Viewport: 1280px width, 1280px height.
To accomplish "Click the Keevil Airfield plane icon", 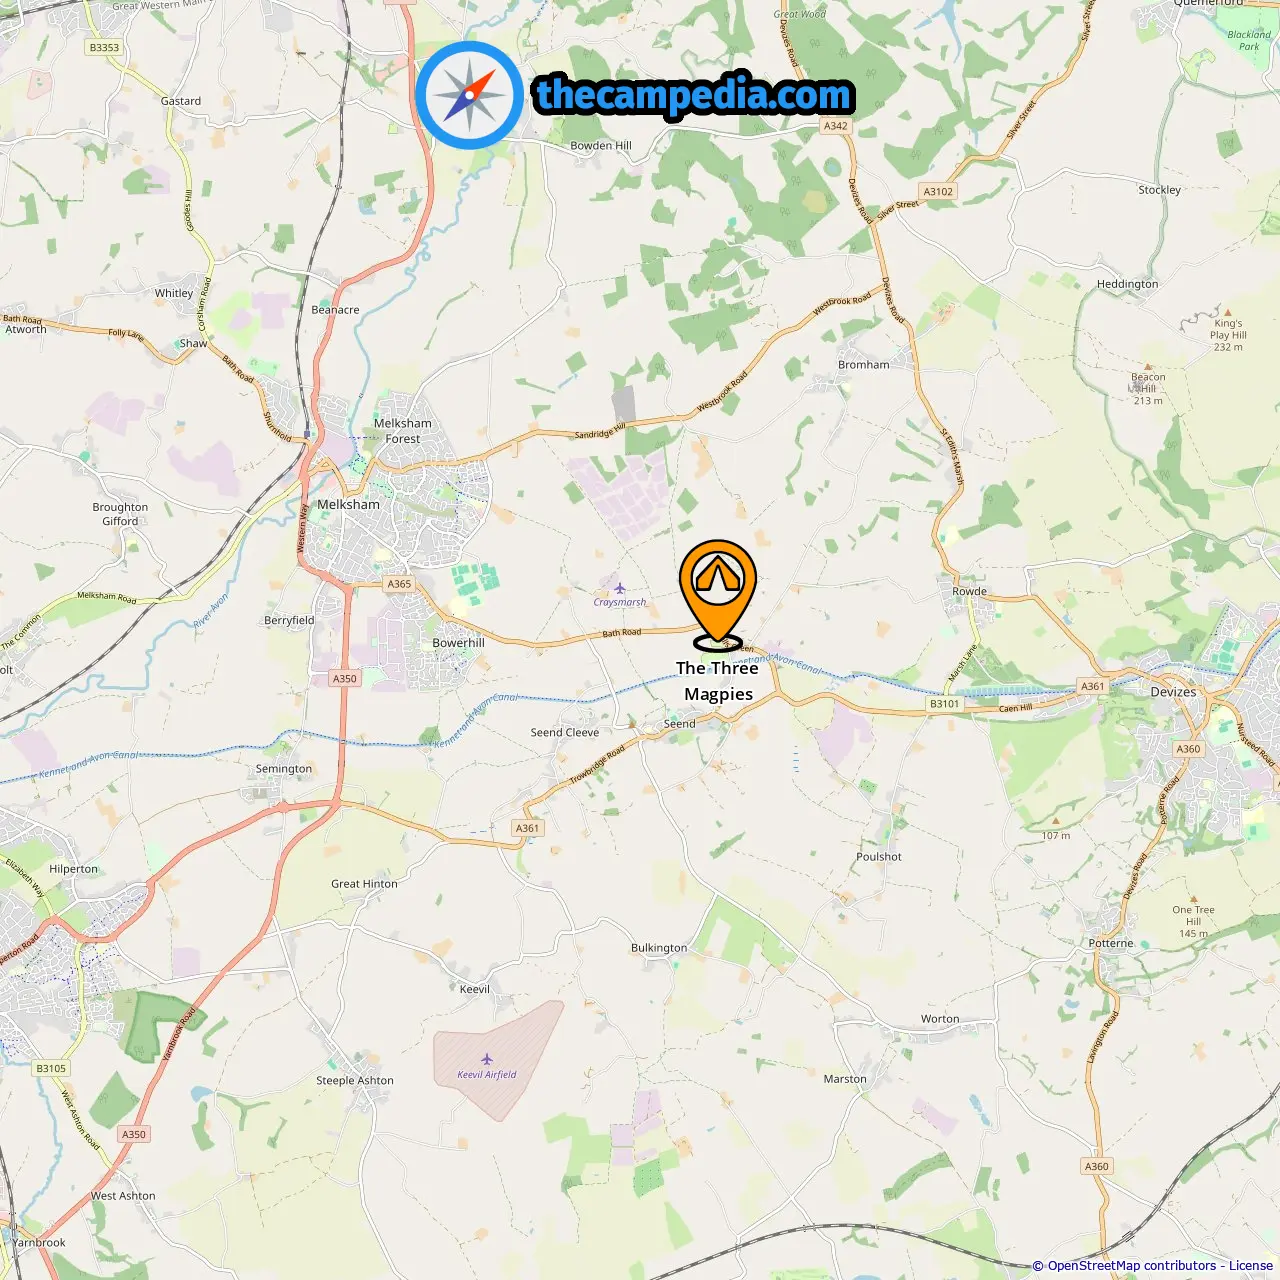I will point(487,1059).
